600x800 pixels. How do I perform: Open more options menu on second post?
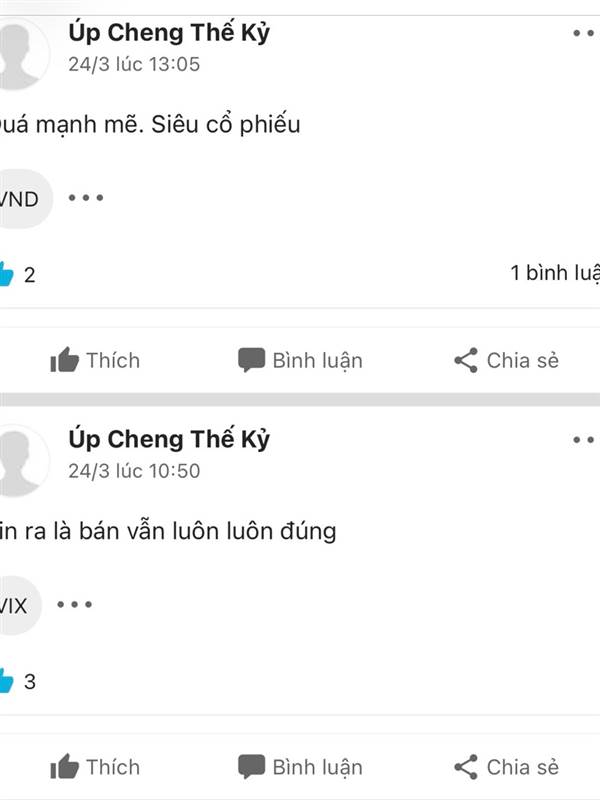[584, 439]
